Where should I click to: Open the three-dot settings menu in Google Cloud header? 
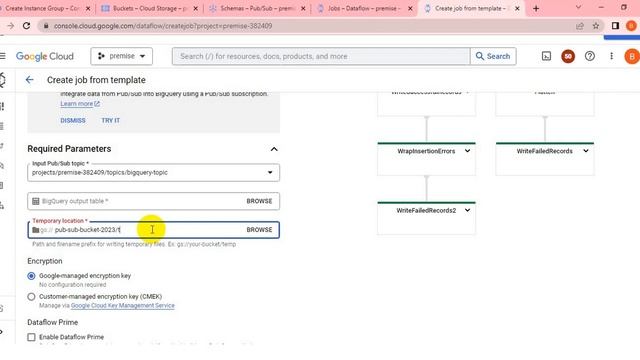[x=611, y=56]
